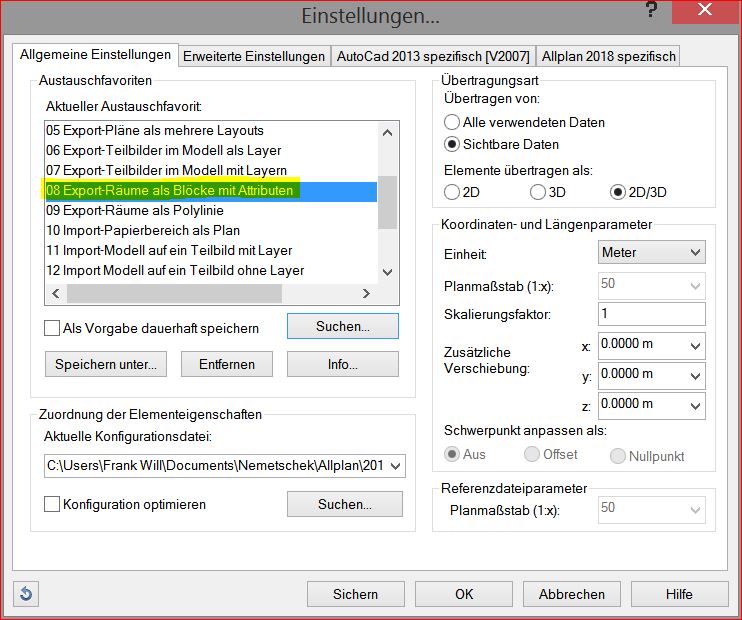742x620 pixels.
Task: Open 'AutoCad 2013 spezifisch [V2007]' tab
Action: [432, 56]
